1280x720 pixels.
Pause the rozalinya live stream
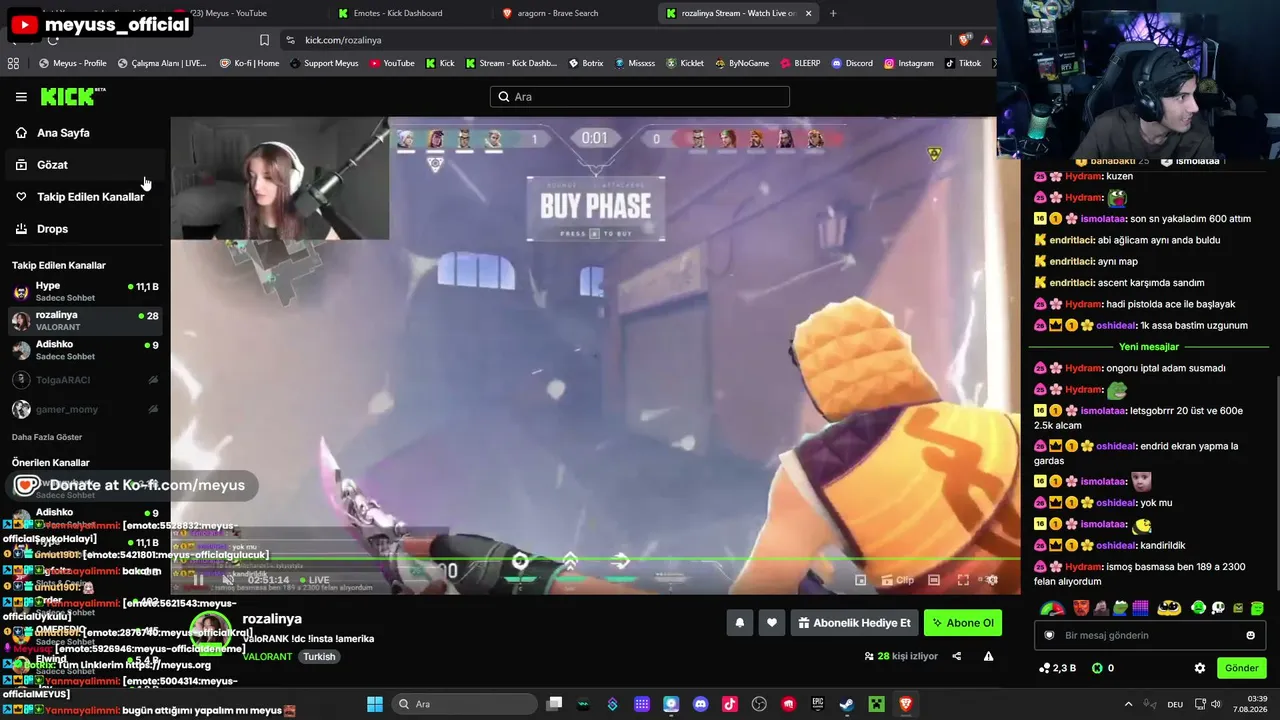[x=199, y=580]
